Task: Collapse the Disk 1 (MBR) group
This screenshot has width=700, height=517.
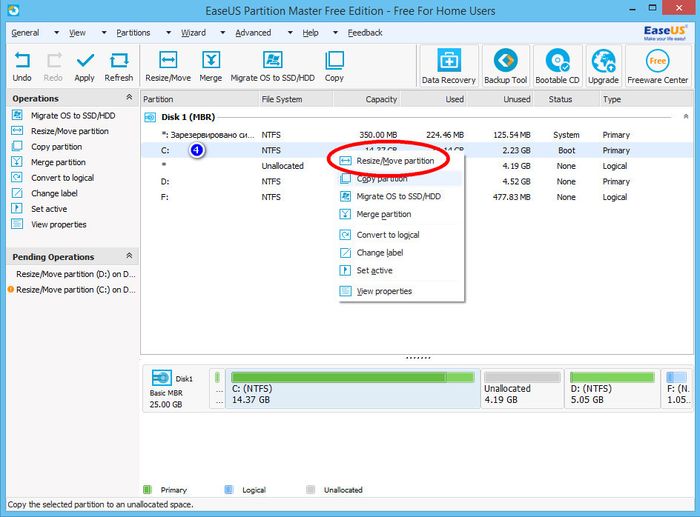Action: pyautogui.click(x=686, y=117)
